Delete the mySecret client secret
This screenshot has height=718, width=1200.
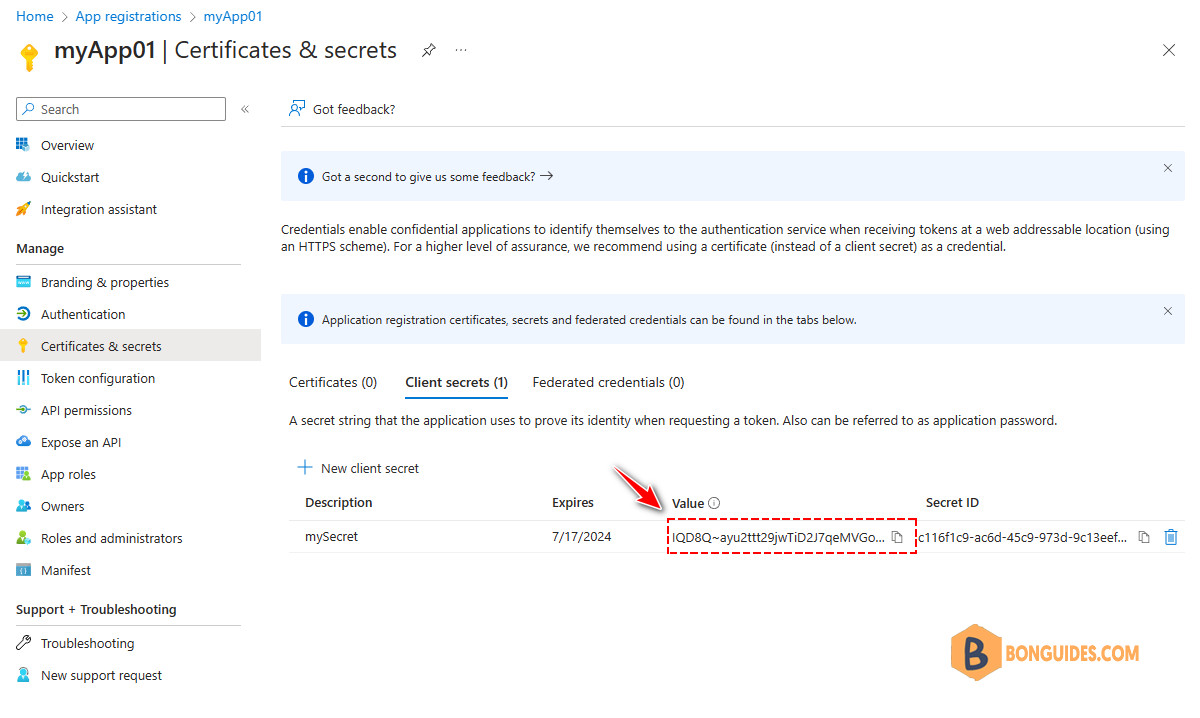1171,537
